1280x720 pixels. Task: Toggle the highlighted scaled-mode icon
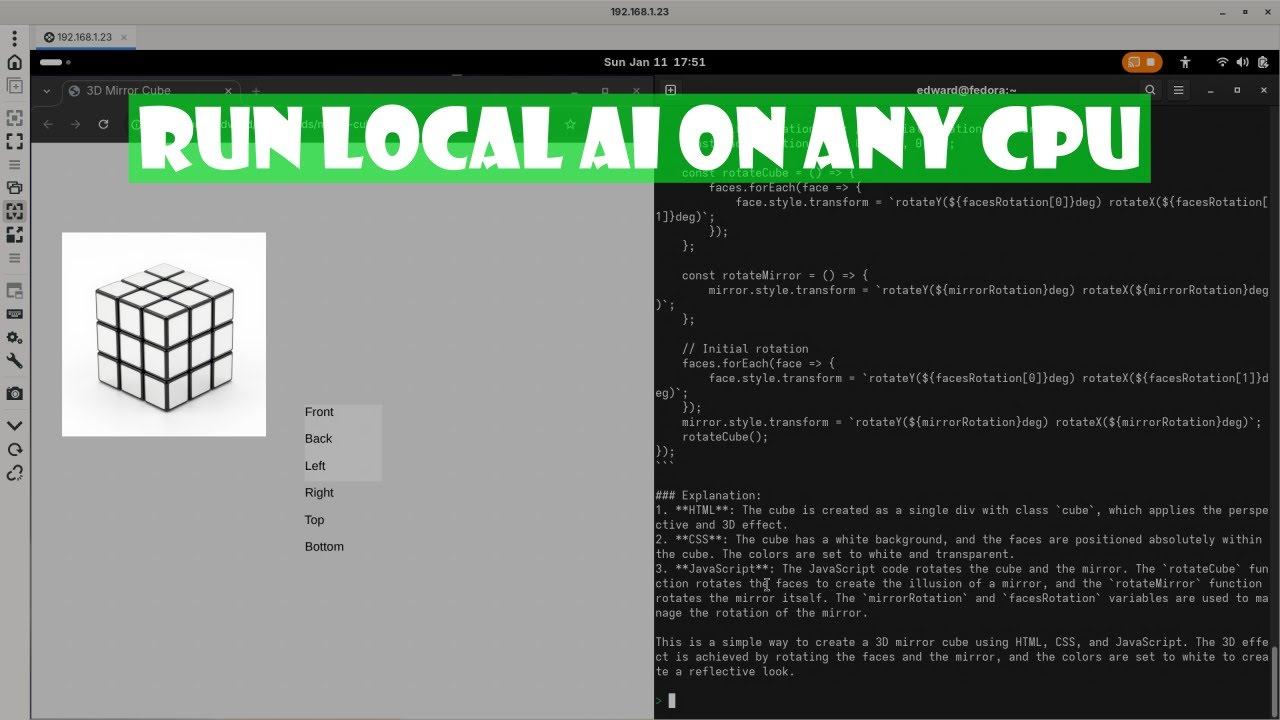point(15,211)
